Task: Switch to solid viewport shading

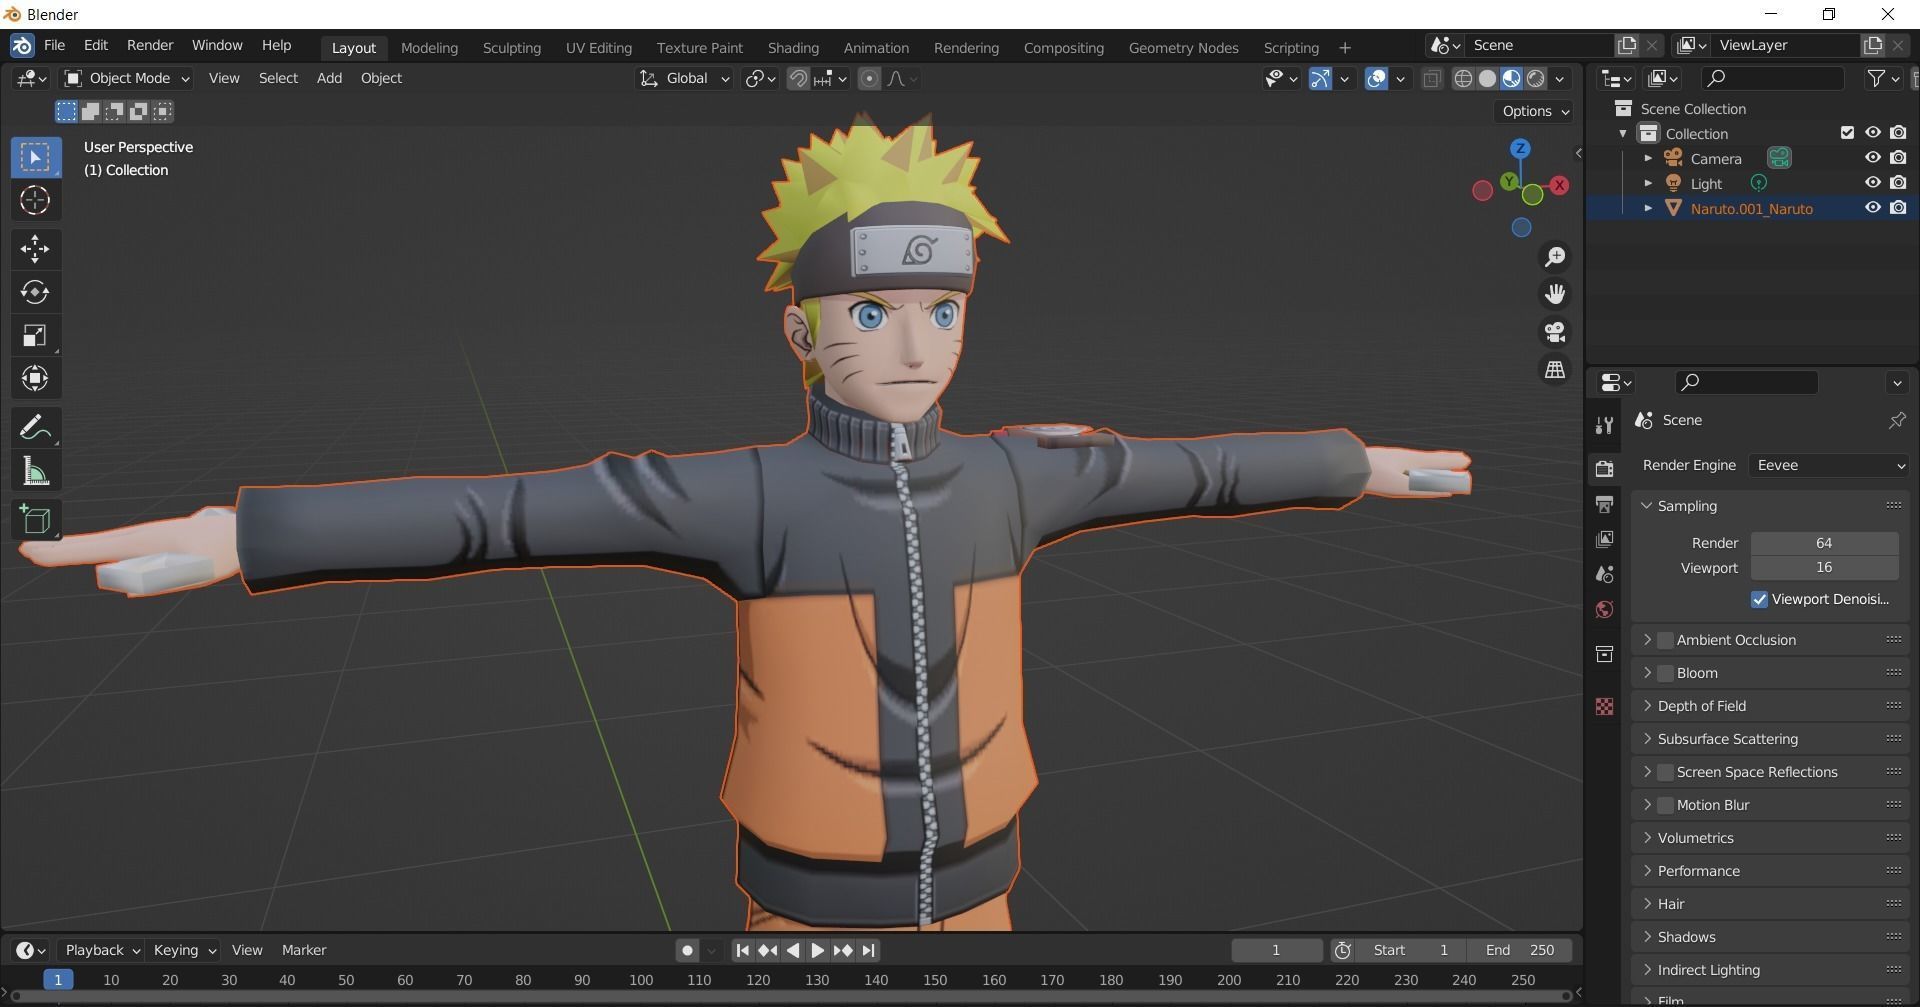Action: tap(1488, 78)
